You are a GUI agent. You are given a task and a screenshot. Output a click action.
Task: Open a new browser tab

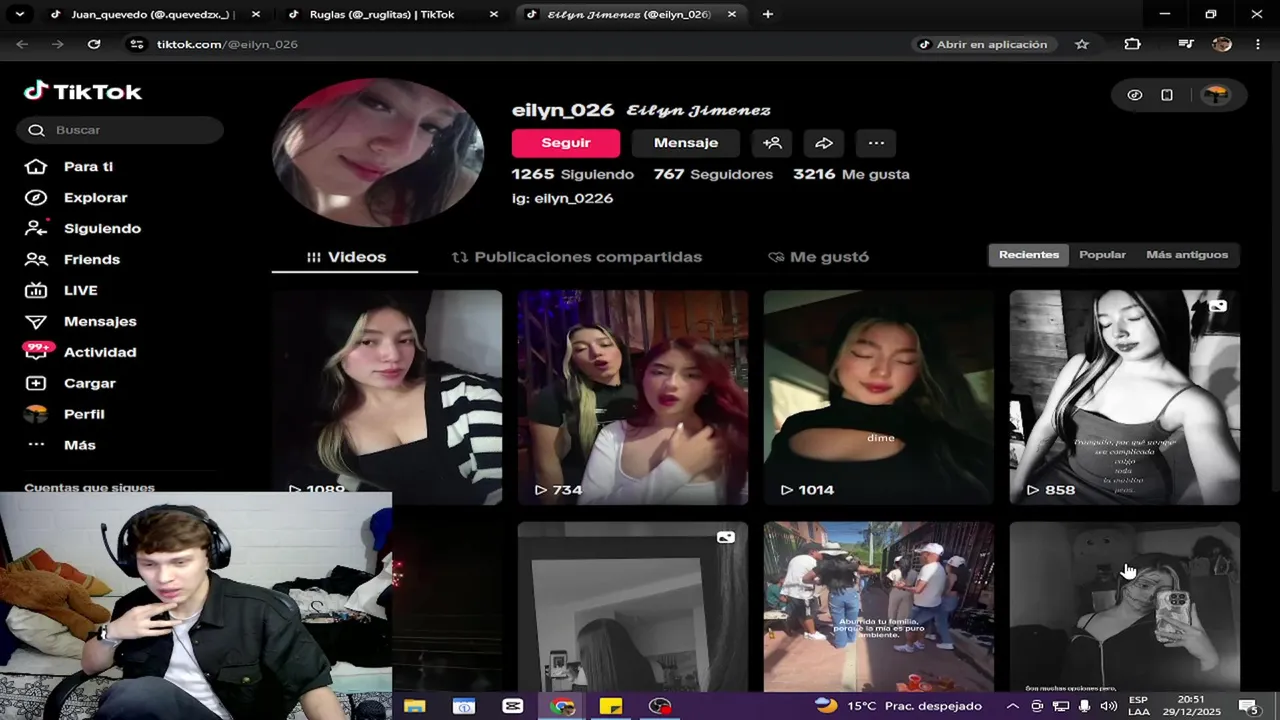coord(767,15)
